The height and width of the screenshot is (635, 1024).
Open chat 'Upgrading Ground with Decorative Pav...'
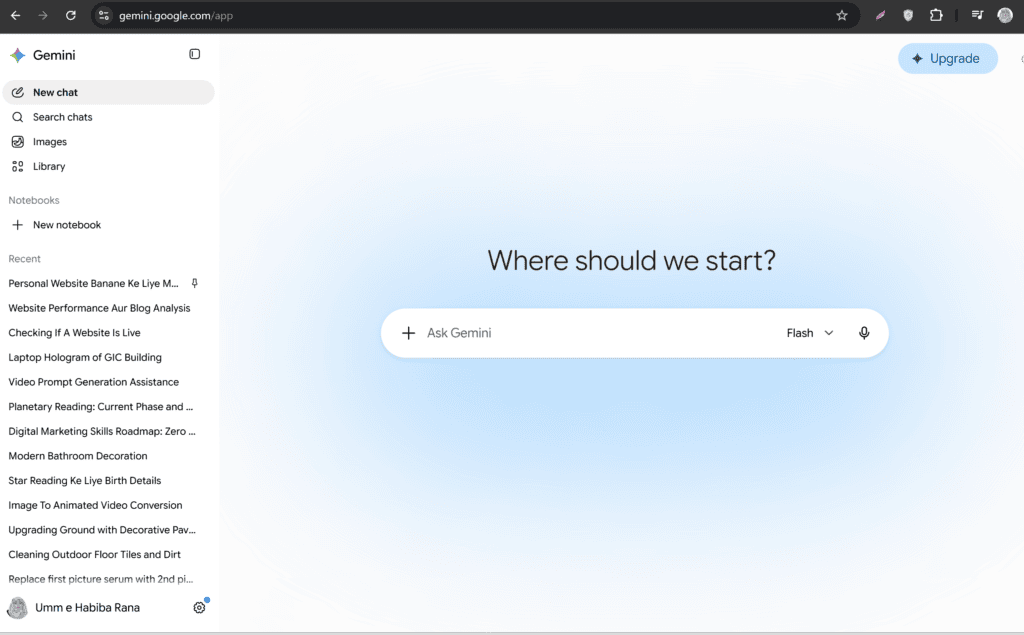[102, 530]
